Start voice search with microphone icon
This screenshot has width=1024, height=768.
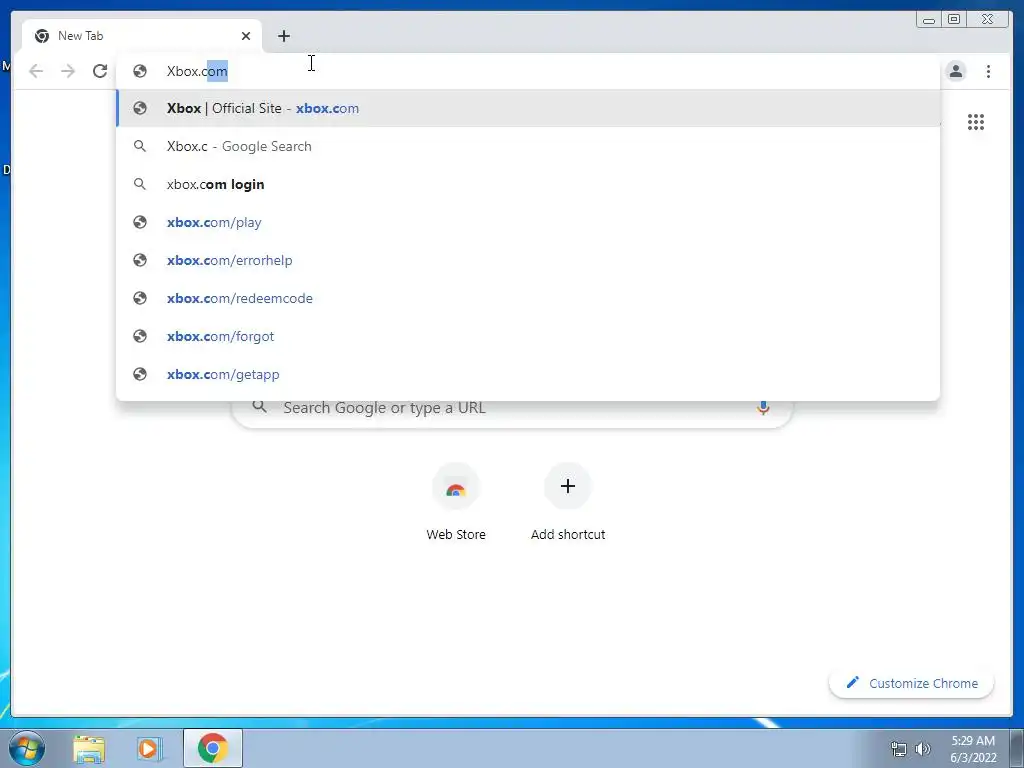coord(762,408)
